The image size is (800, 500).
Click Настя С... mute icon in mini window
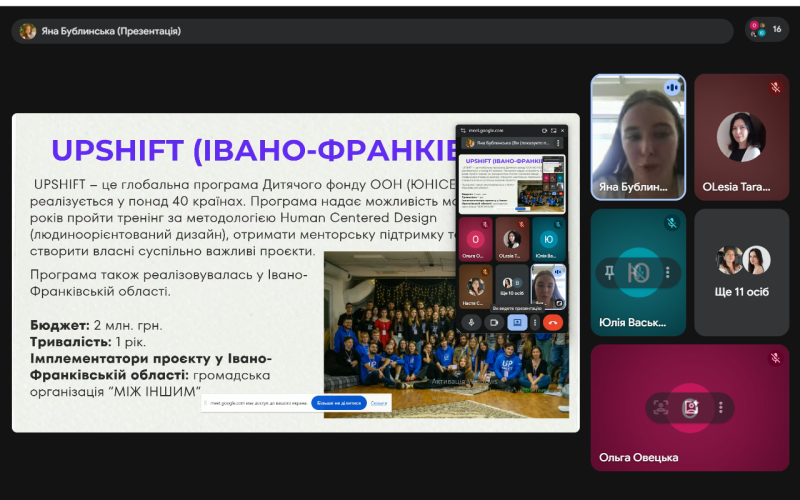485,271
